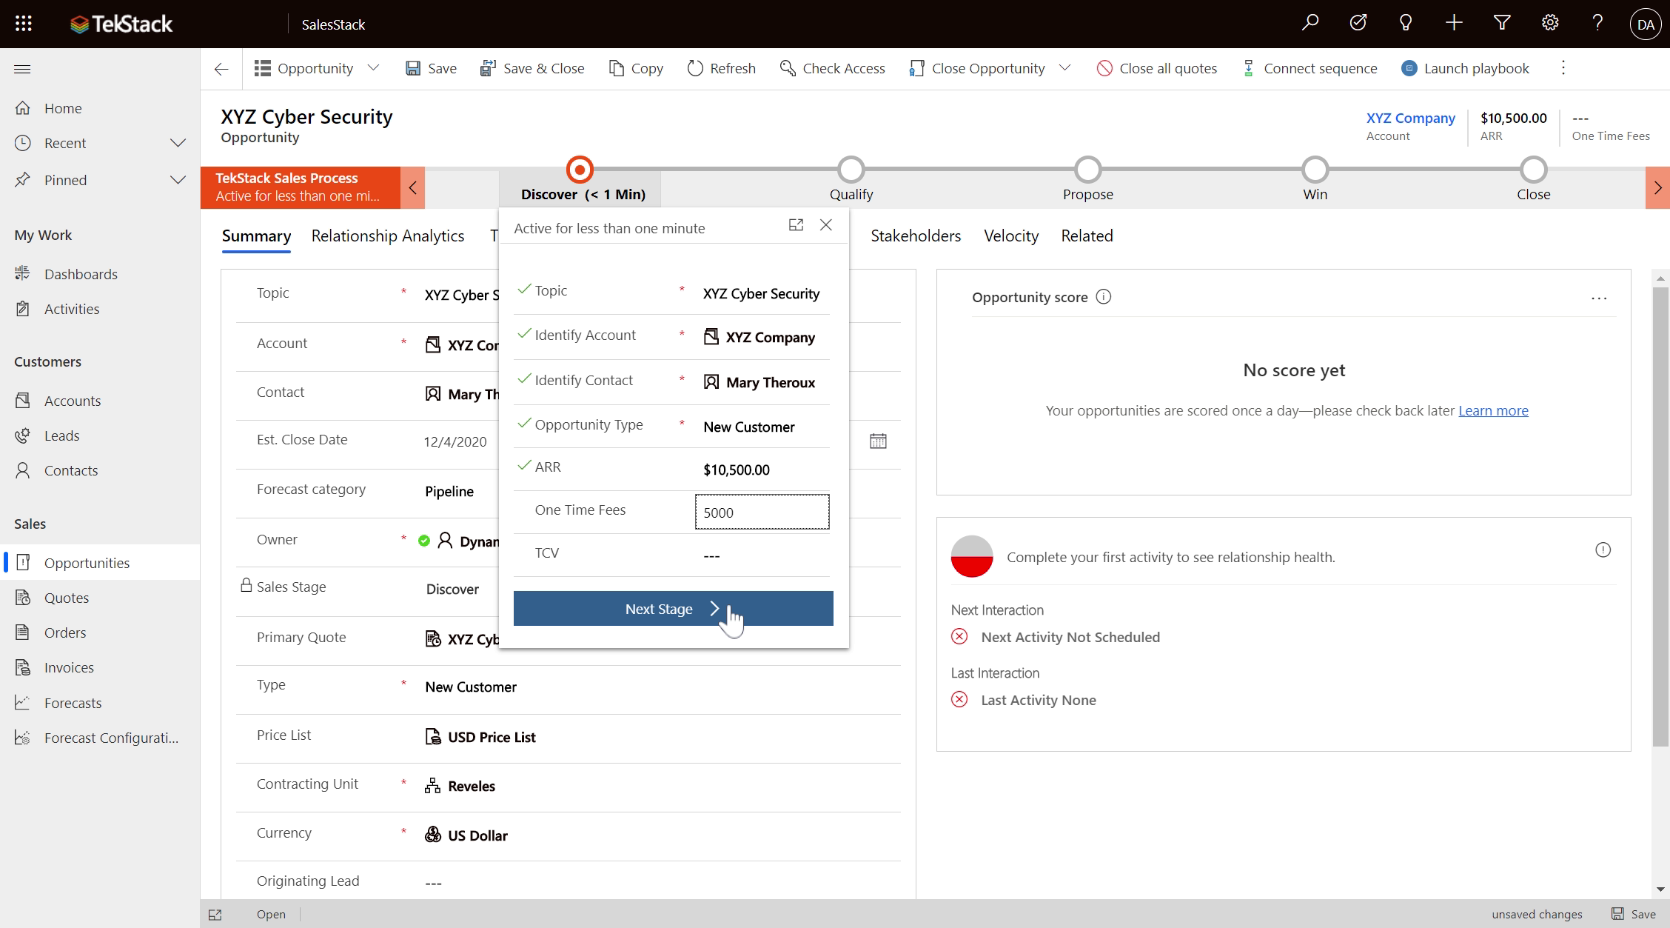Expand Close Opportunity dropdown arrow
The height and width of the screenshot is (928, 1670).
click(1065, 68)
